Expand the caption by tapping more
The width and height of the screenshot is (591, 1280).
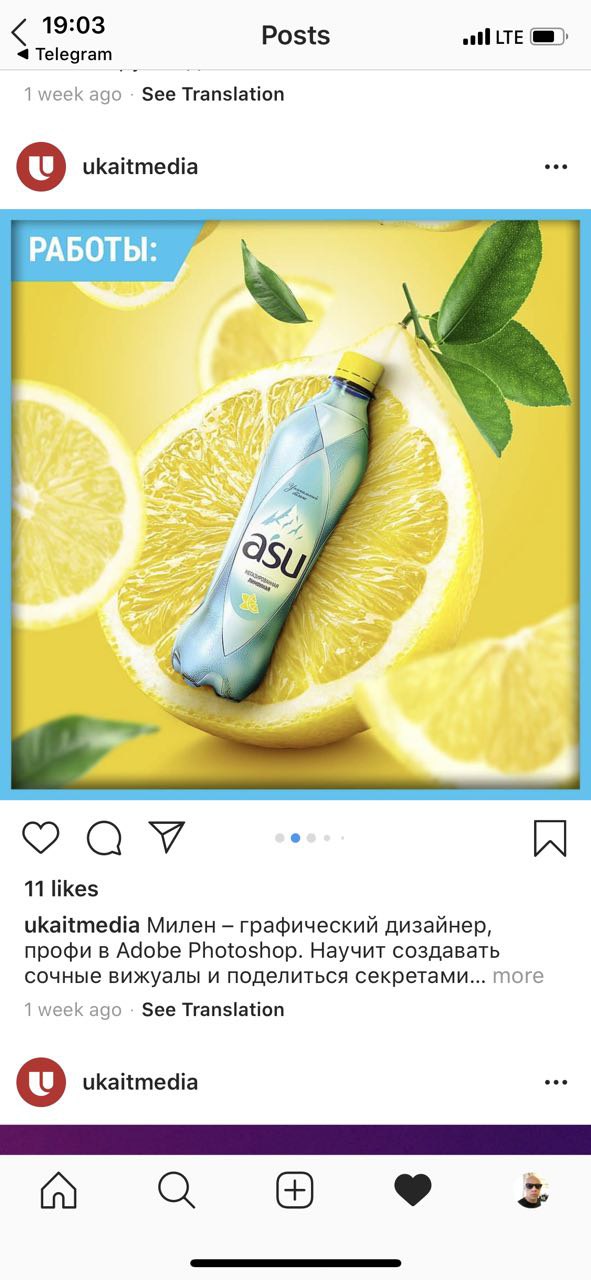coord(518,976)
